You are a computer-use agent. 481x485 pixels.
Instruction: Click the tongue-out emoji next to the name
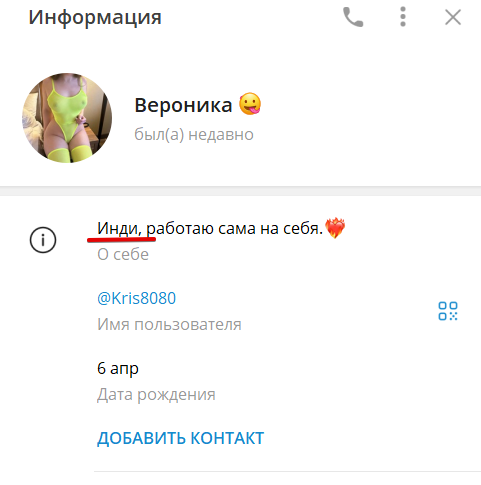pos(250,104)
